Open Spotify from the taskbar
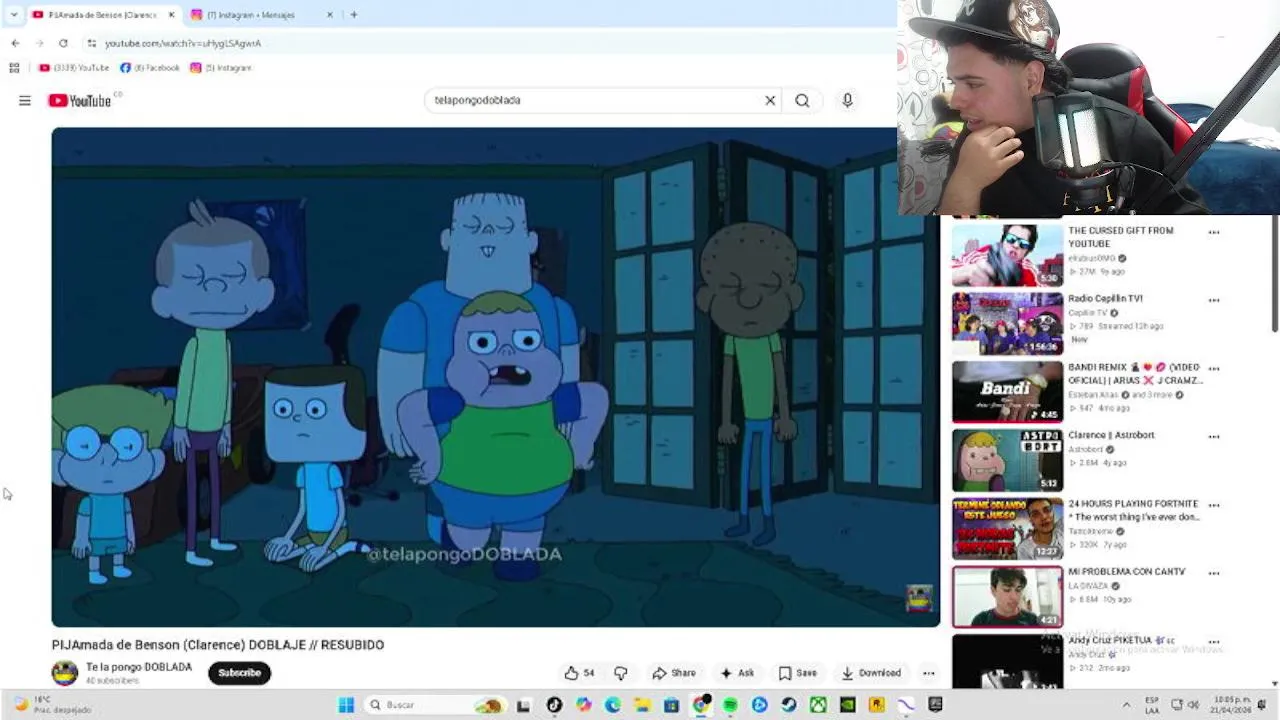This screenshot has width=1280, height=720. pos(730,705)
